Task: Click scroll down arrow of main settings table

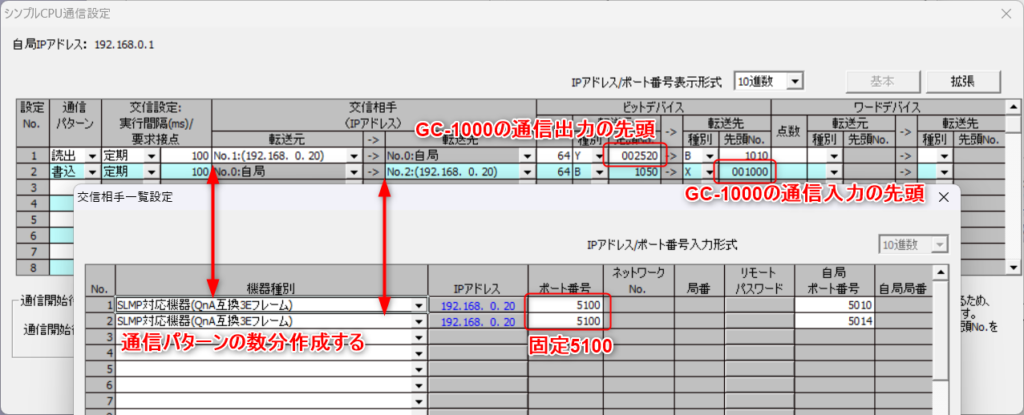Action: 1013,268
